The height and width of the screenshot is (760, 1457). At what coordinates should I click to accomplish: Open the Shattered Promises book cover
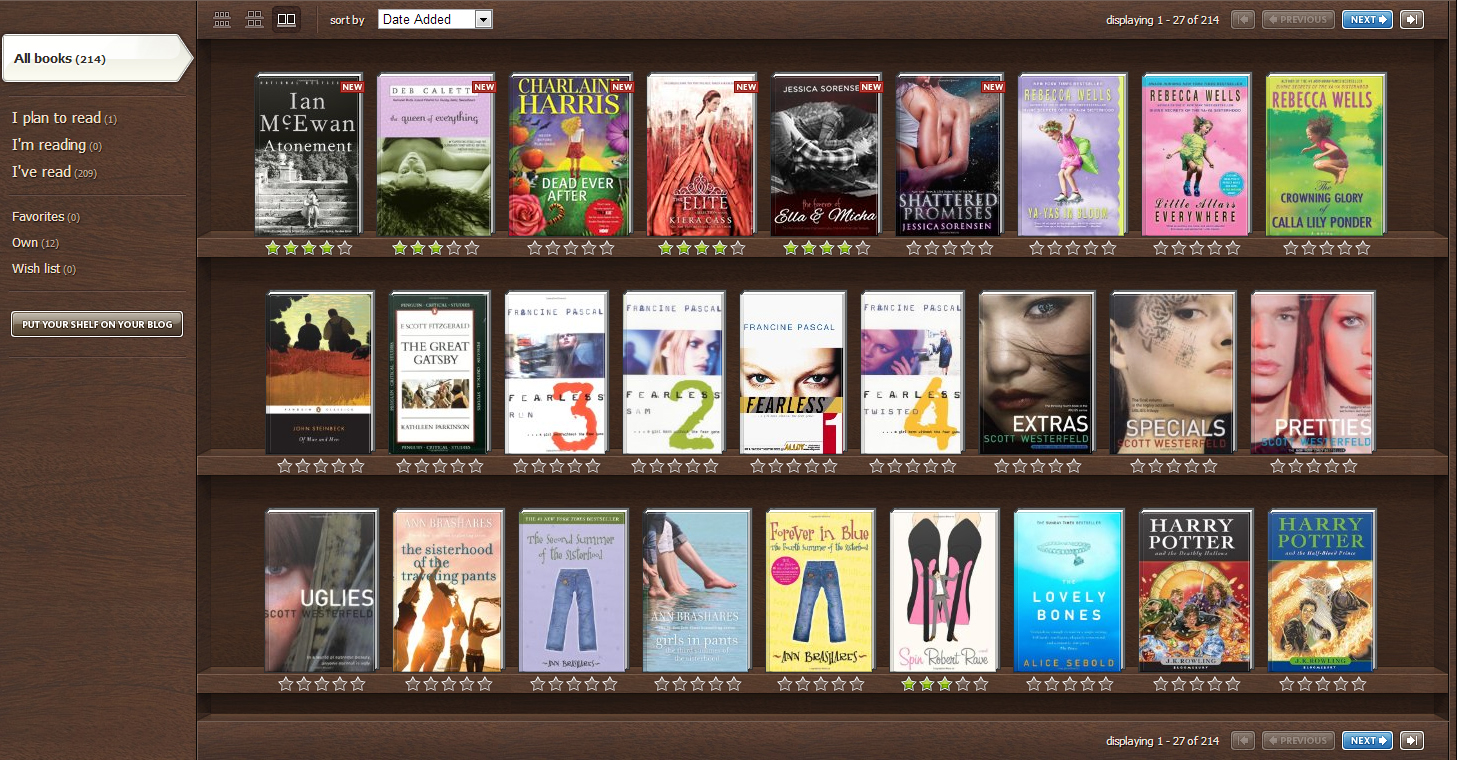[x=950, y=155]
